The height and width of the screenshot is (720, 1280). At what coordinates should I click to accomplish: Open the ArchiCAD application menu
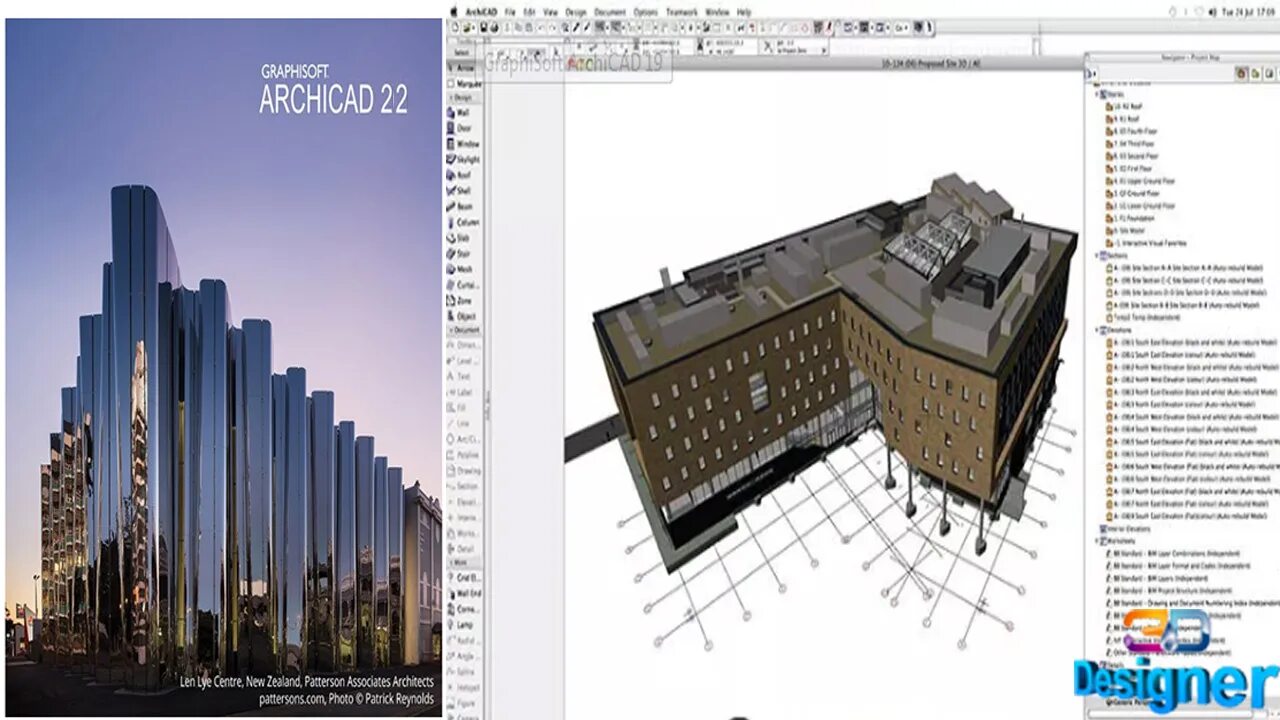(x=479, y=11)
